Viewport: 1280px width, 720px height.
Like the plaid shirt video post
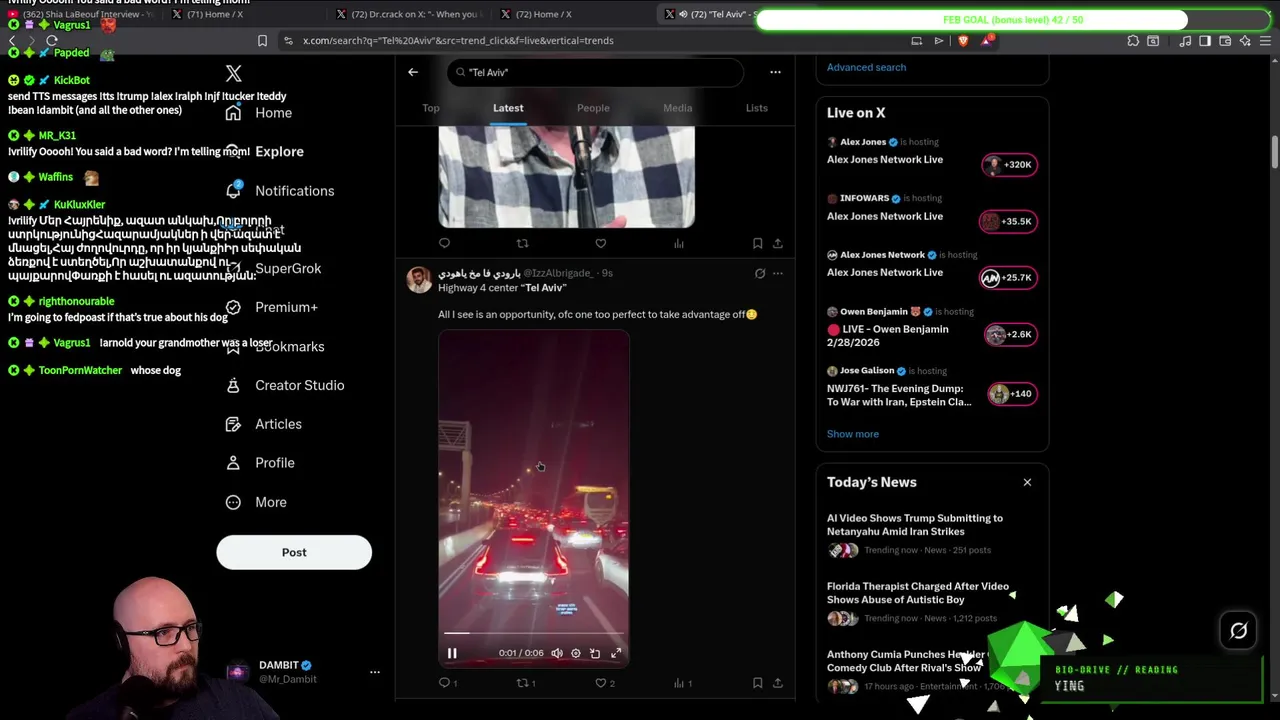point(600,243)
